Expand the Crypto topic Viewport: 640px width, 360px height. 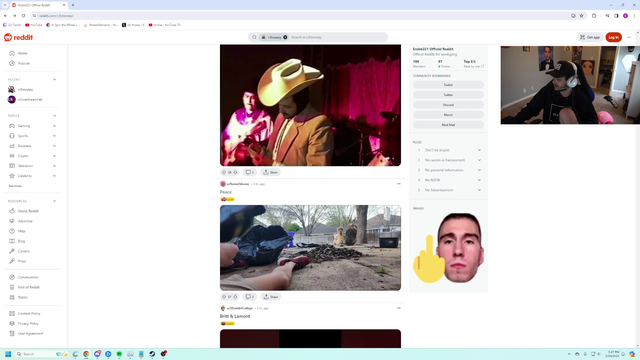(54, 156)
